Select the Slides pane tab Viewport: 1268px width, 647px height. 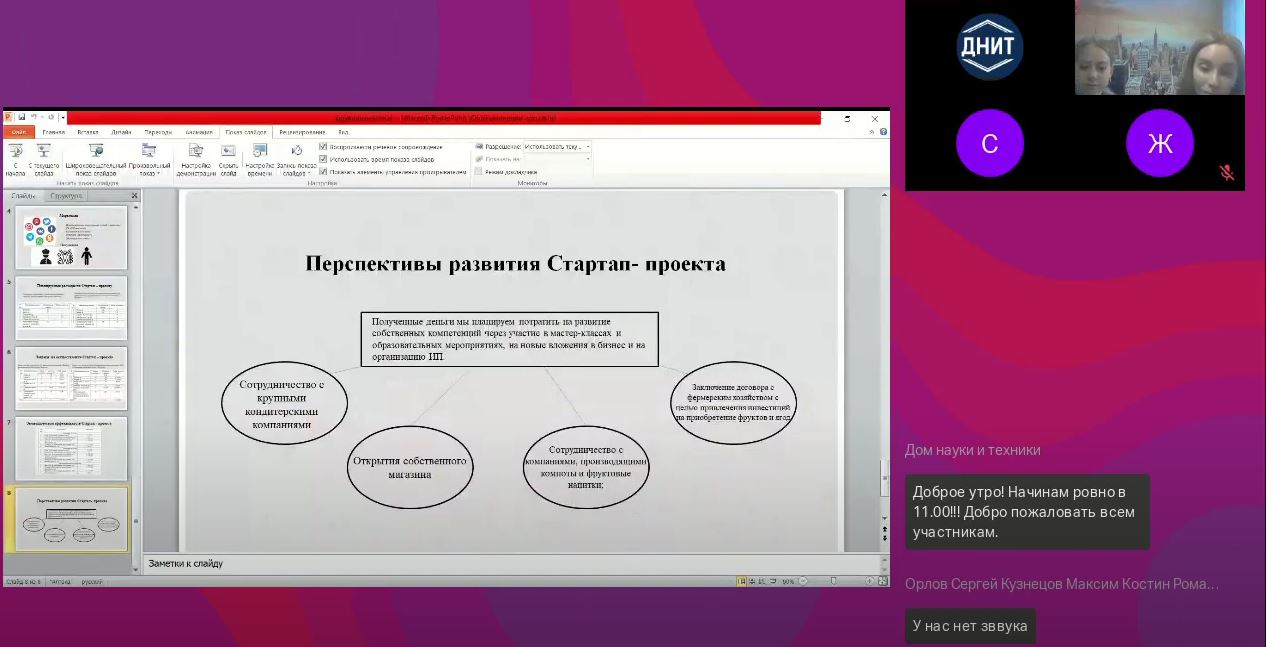[x=22, y=196]
